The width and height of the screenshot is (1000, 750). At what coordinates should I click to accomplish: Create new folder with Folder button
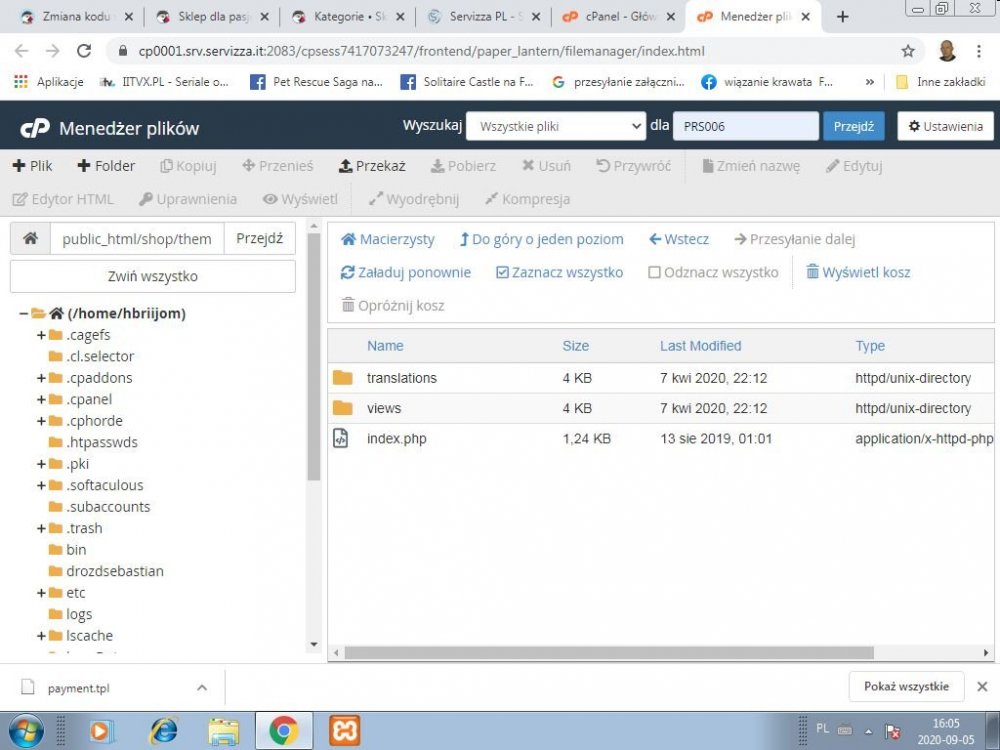click(106, 166)
